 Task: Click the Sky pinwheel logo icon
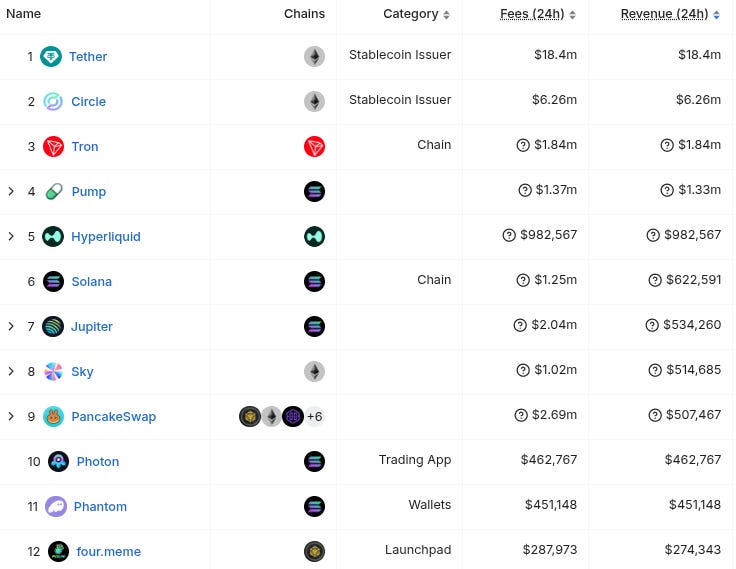point(53,371)
